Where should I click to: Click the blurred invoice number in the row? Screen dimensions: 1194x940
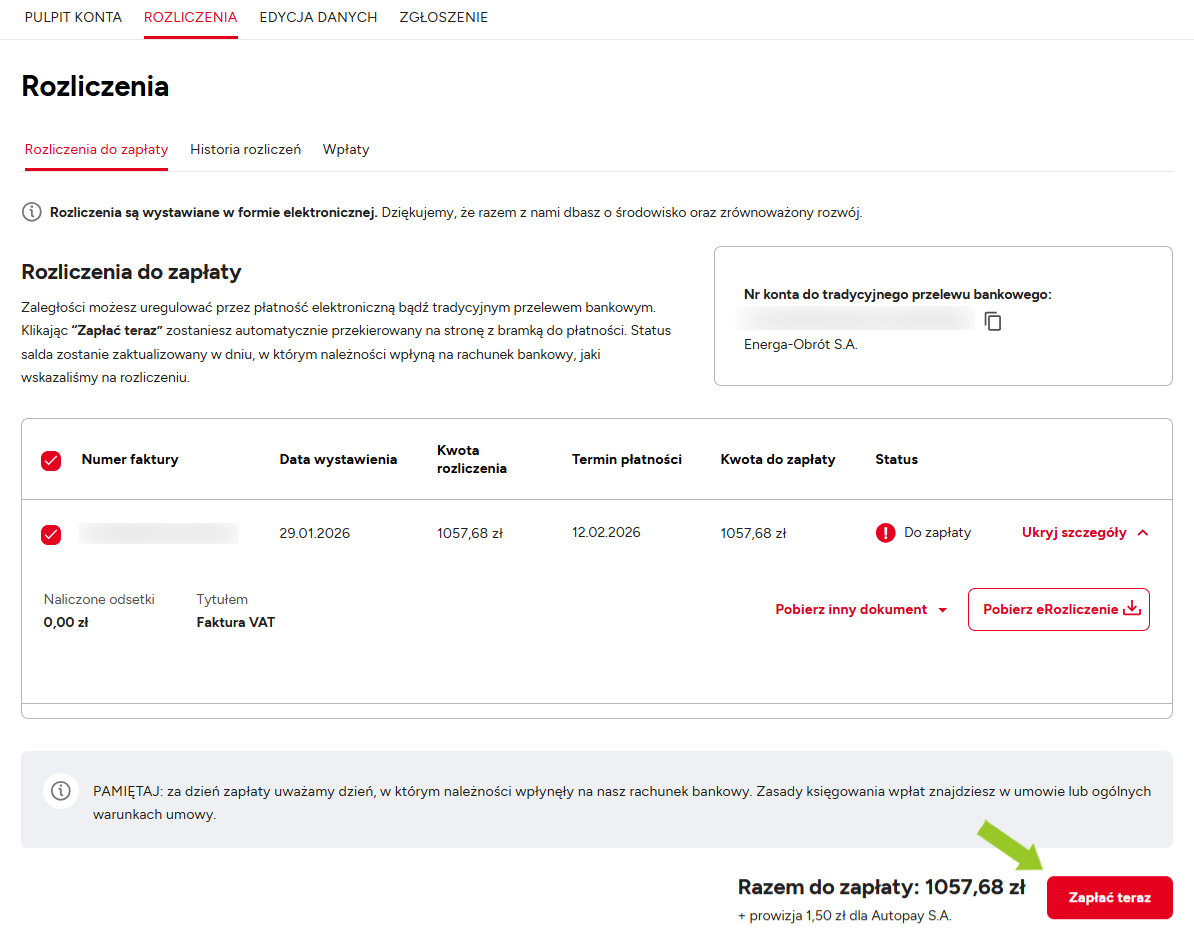click(x=159, y=533)
